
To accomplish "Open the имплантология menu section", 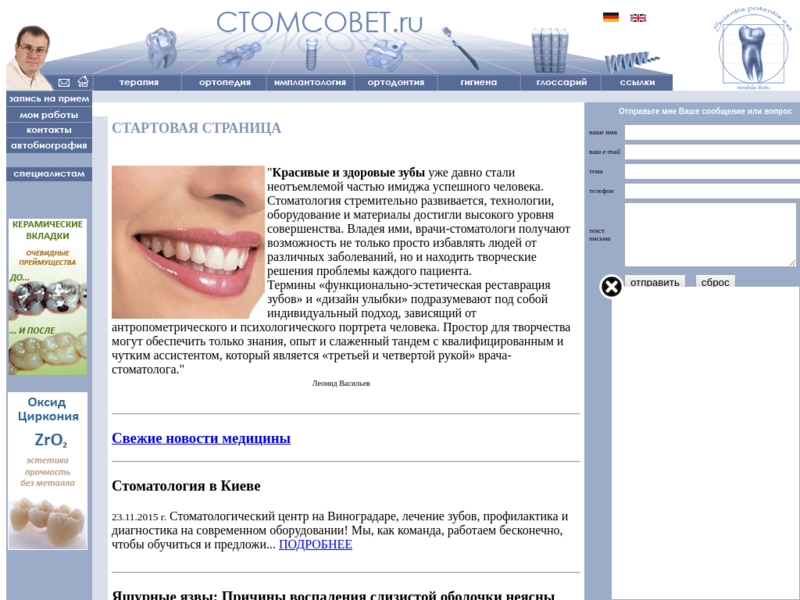I will coord(310,82).
